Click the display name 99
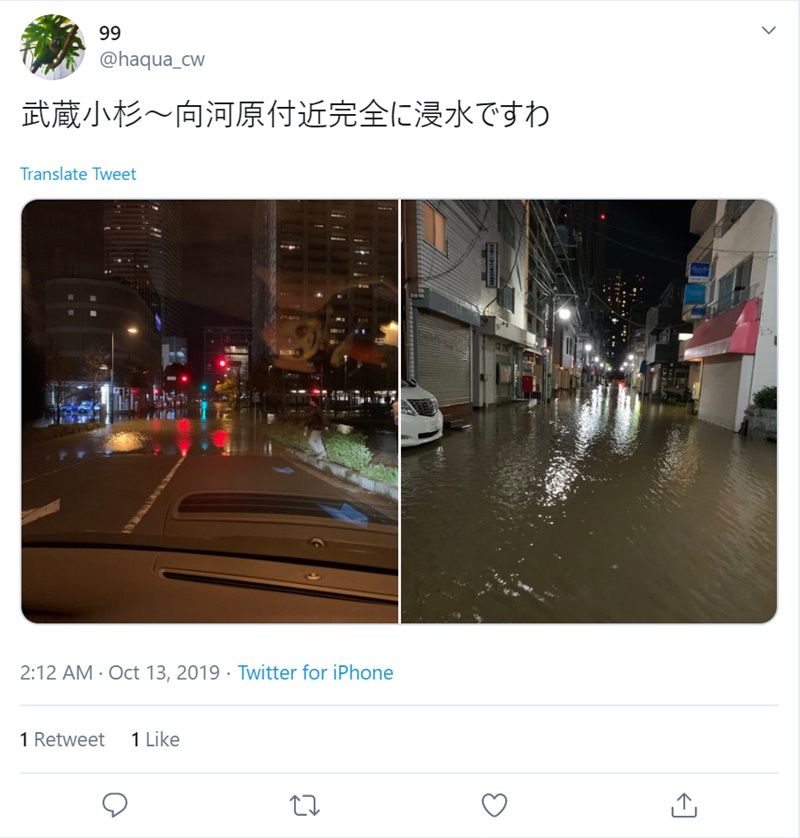 coord(110,33)
